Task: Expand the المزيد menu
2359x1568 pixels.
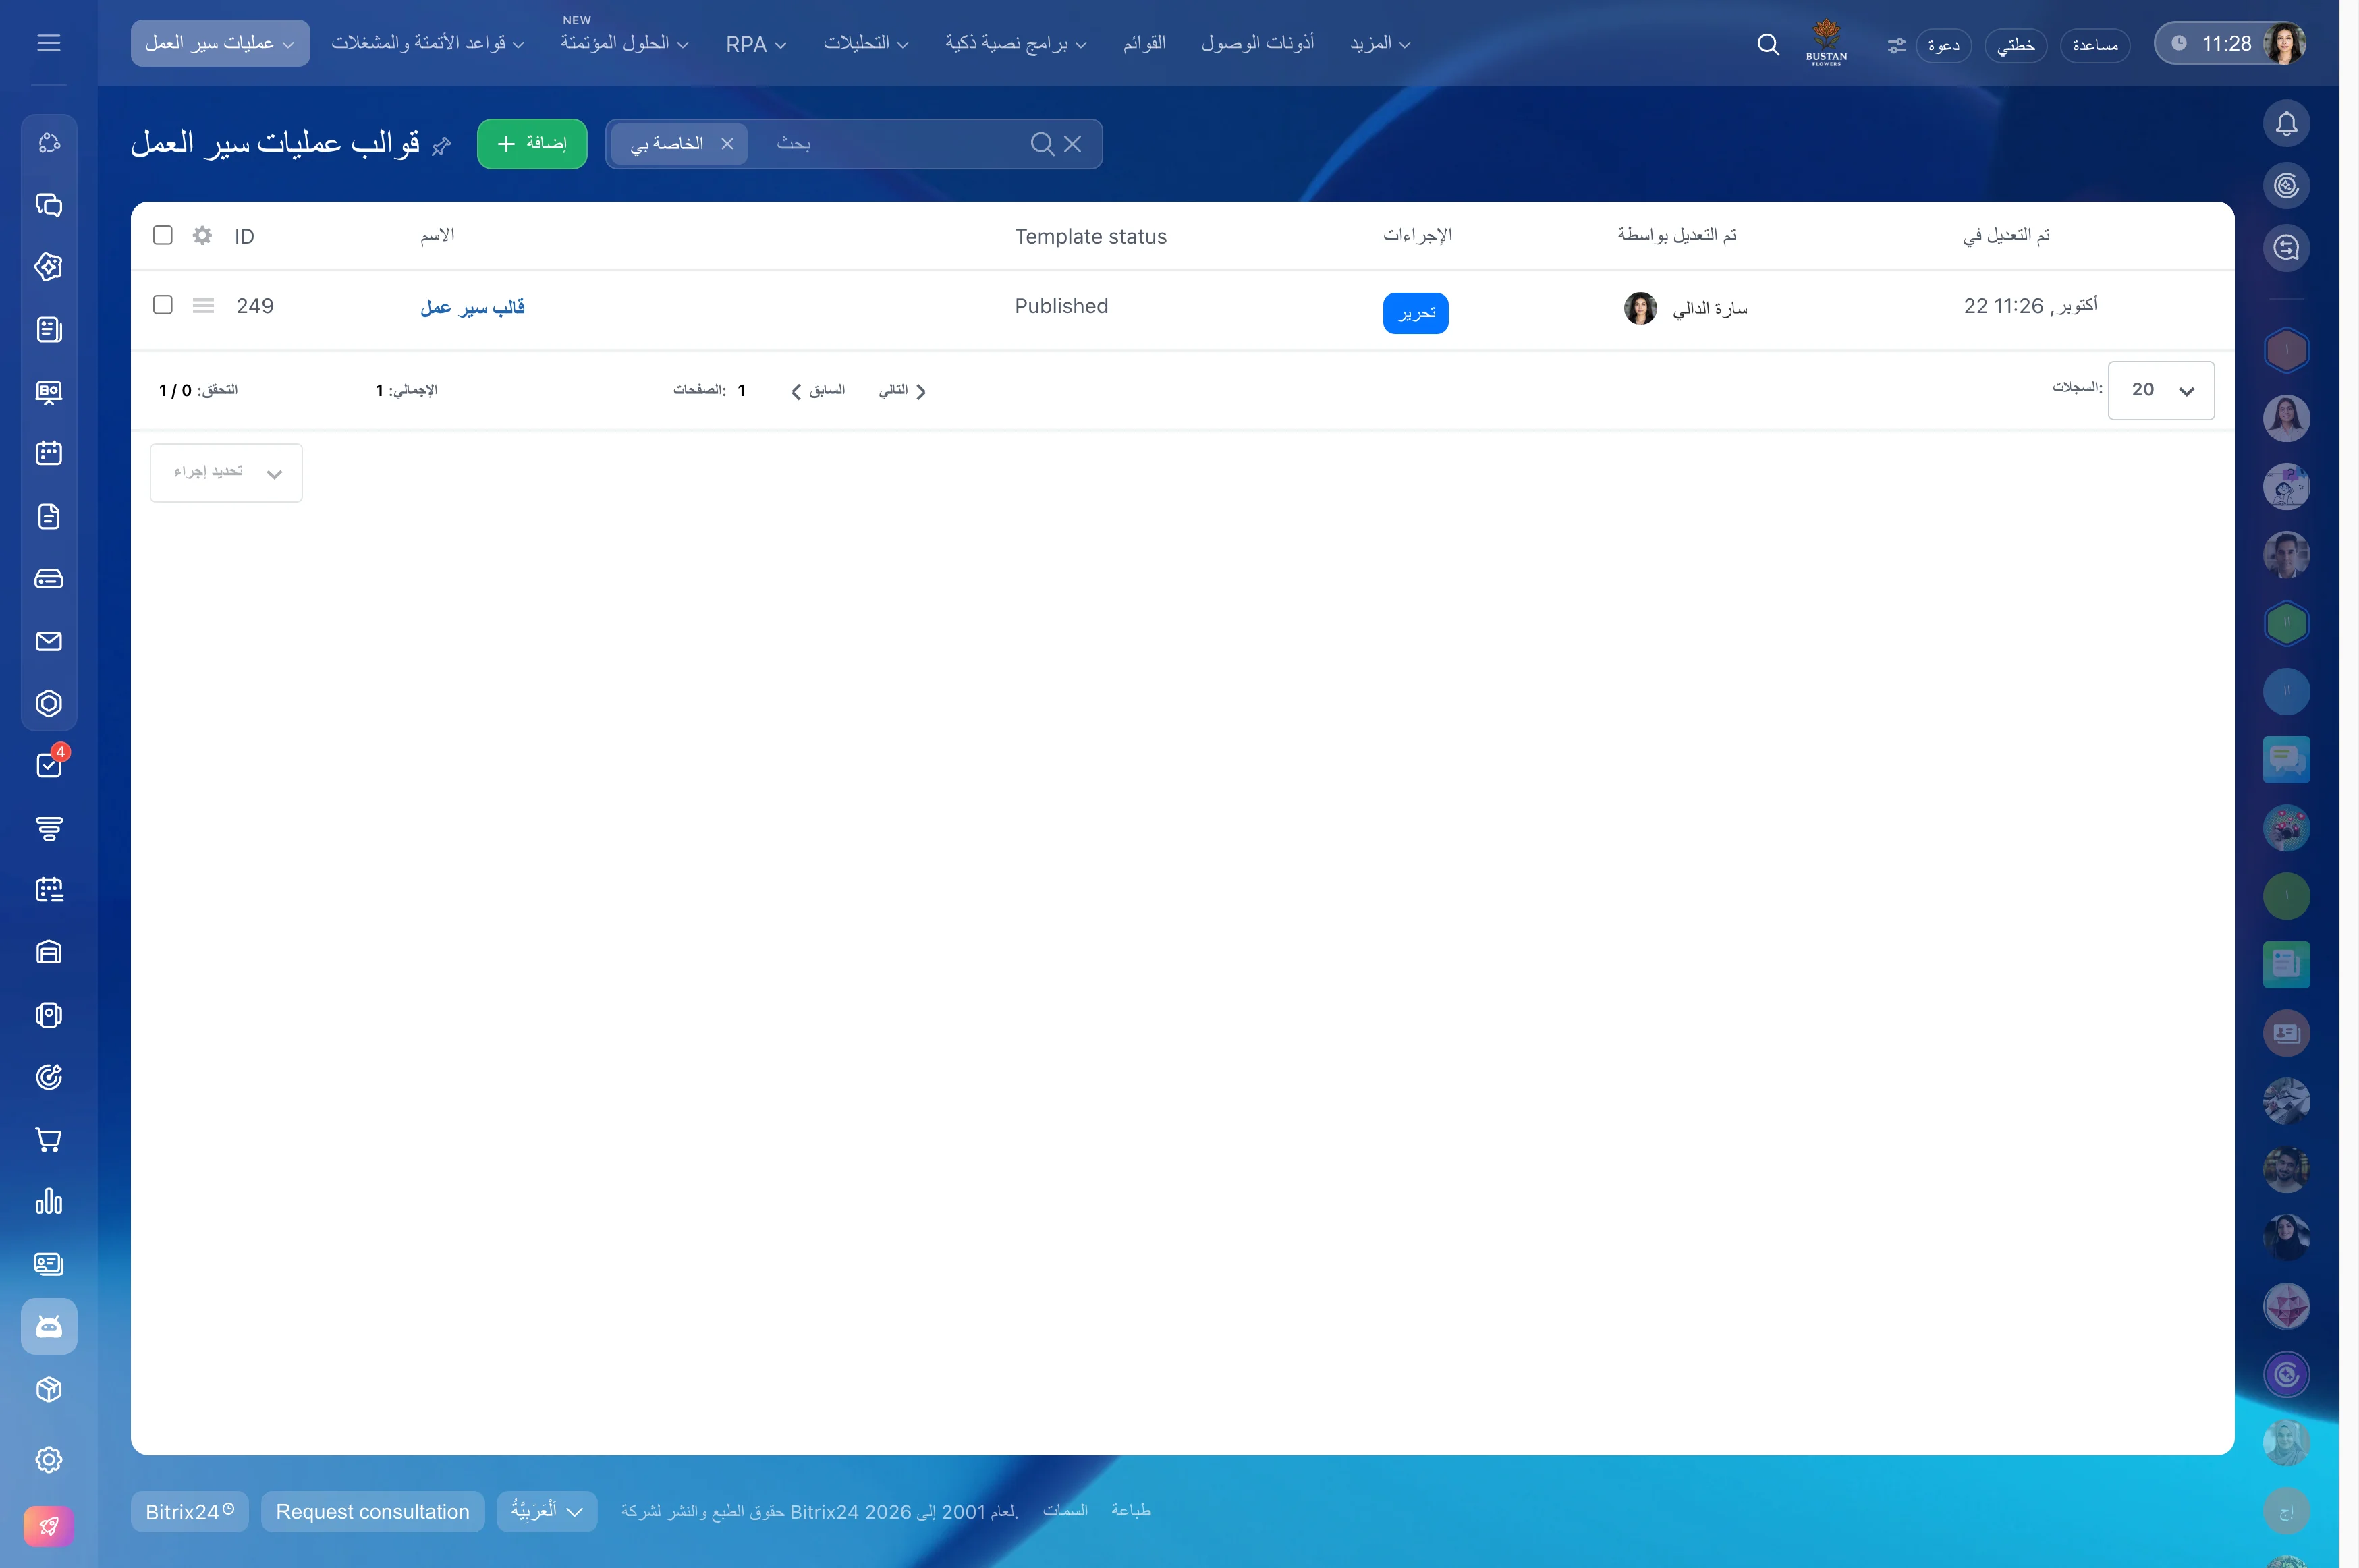Action: pyautogui.click(x=1380, y=43)
